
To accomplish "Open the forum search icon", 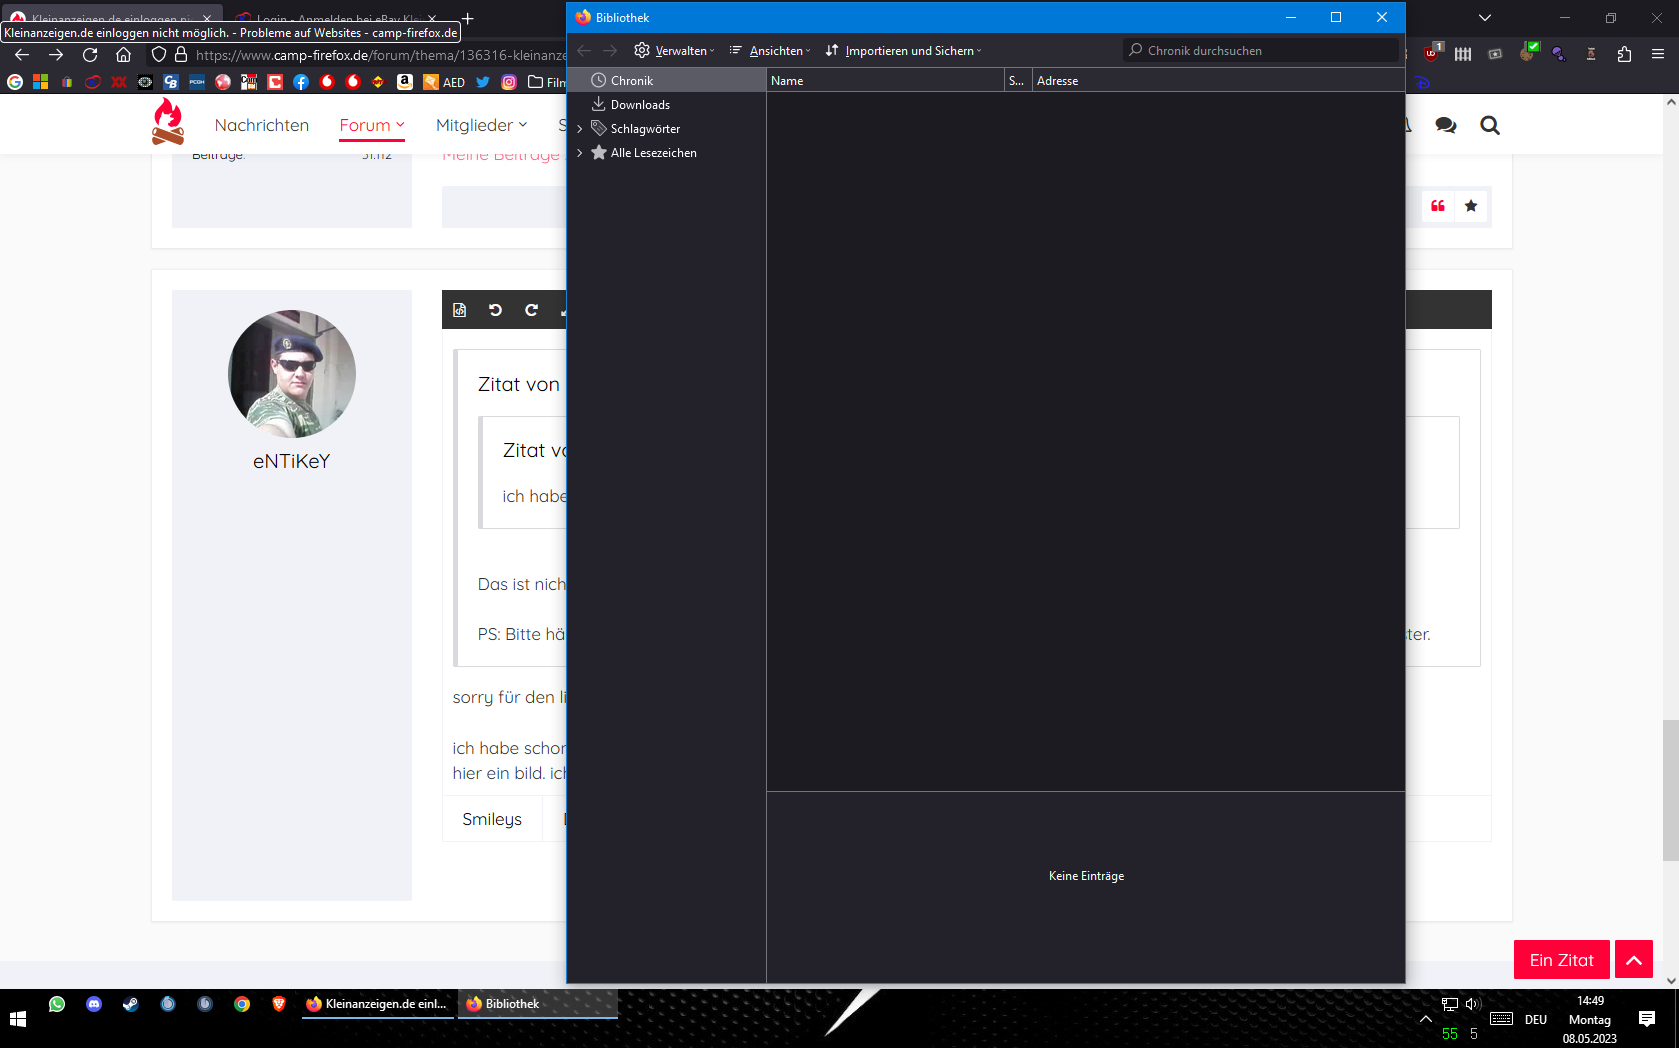I will point(1490,125).
